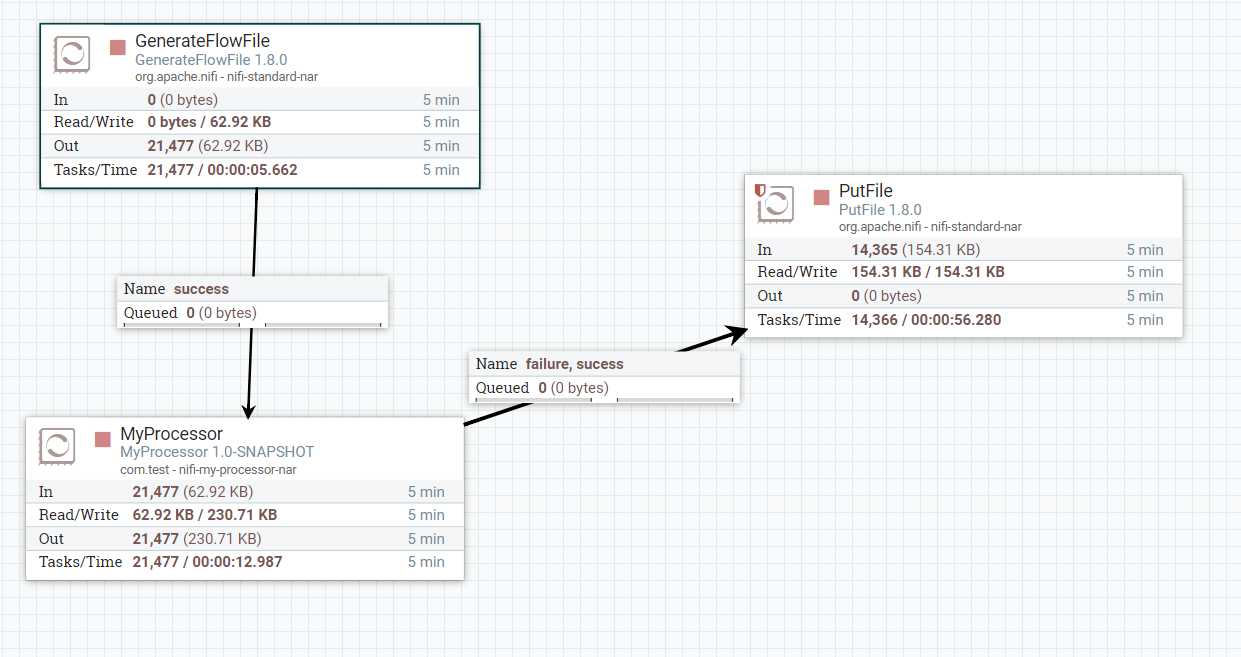Viewport: 1241px width, 657px height.
Task: Click PutFile Tasks/Time '14,366 / 00:00:56.280'
Action: [926, 320]
